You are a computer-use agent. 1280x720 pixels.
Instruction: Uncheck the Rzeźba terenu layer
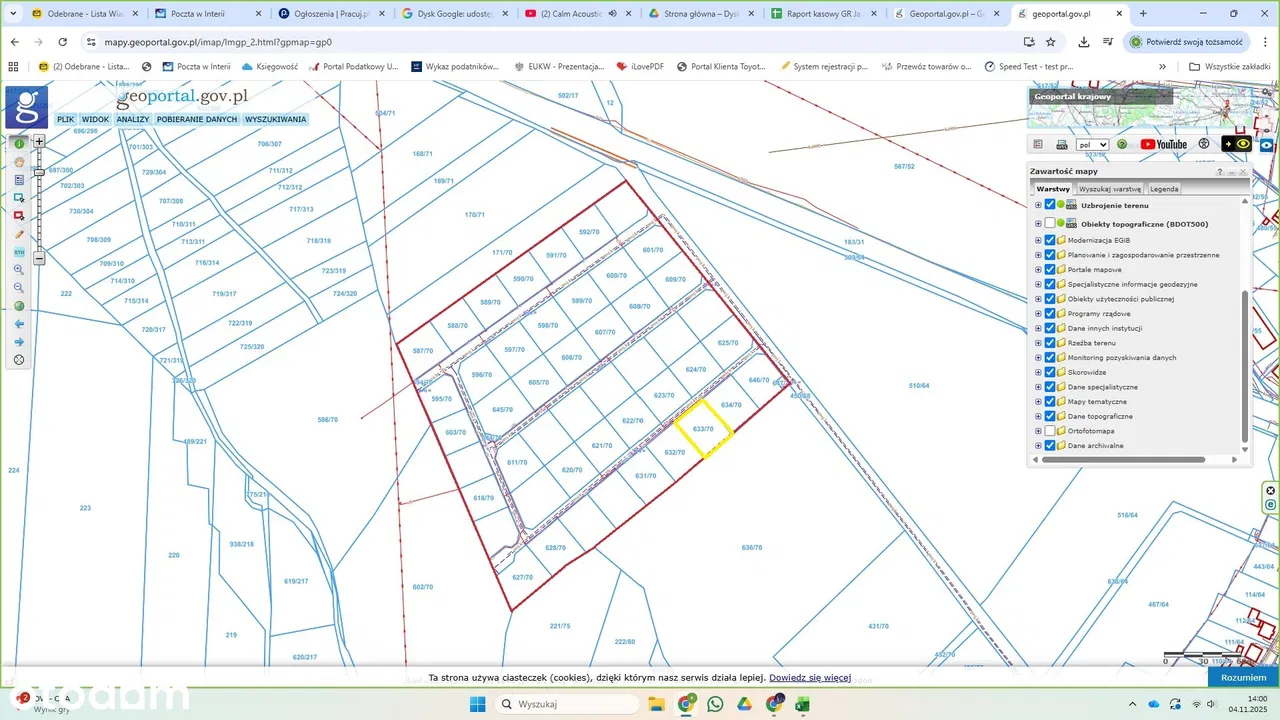coord(1049,343)
